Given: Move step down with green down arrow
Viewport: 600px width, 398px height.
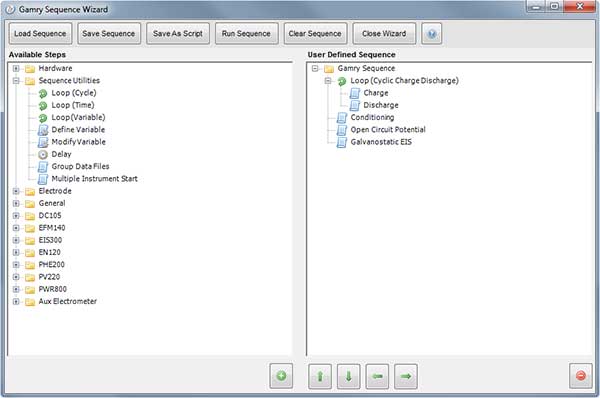Looking at the screenshot, I should [349, 377].
